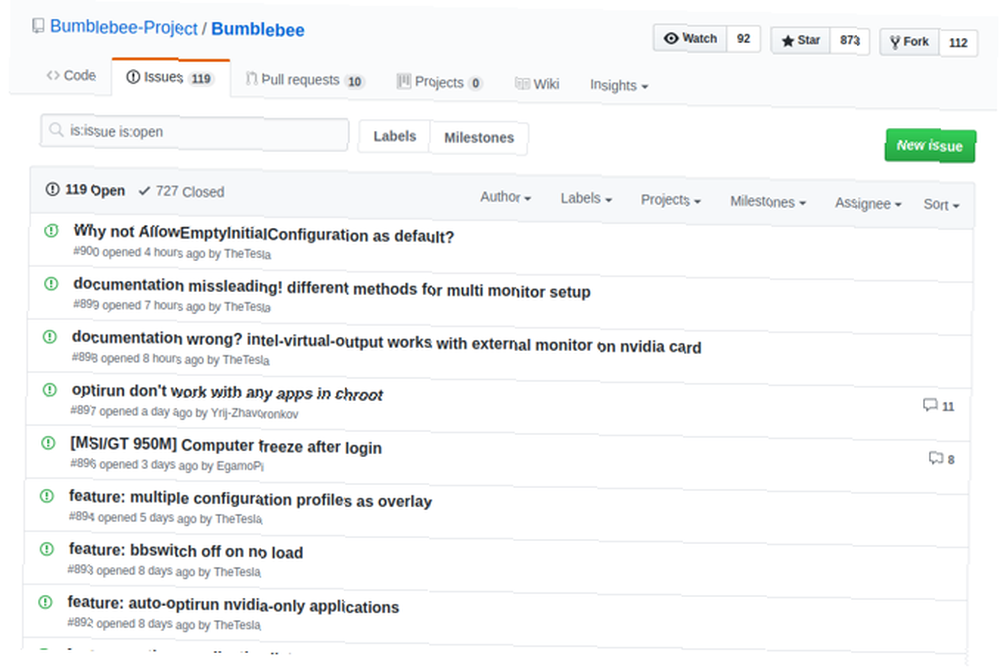Click the open-issue icon for #898
Image resolution: width=1000 pixels, height=669 pixels.
[50, 337]
